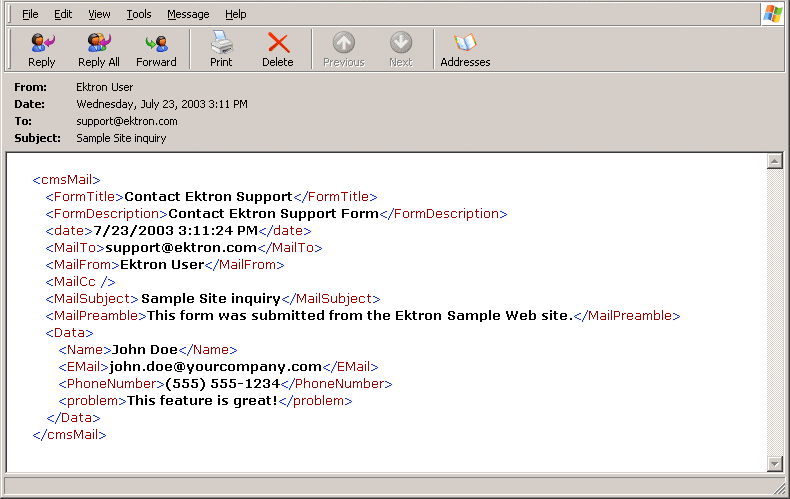Click the closing cmsMail tag
Screen dimensions: 790x499
(x=70, y=435)
